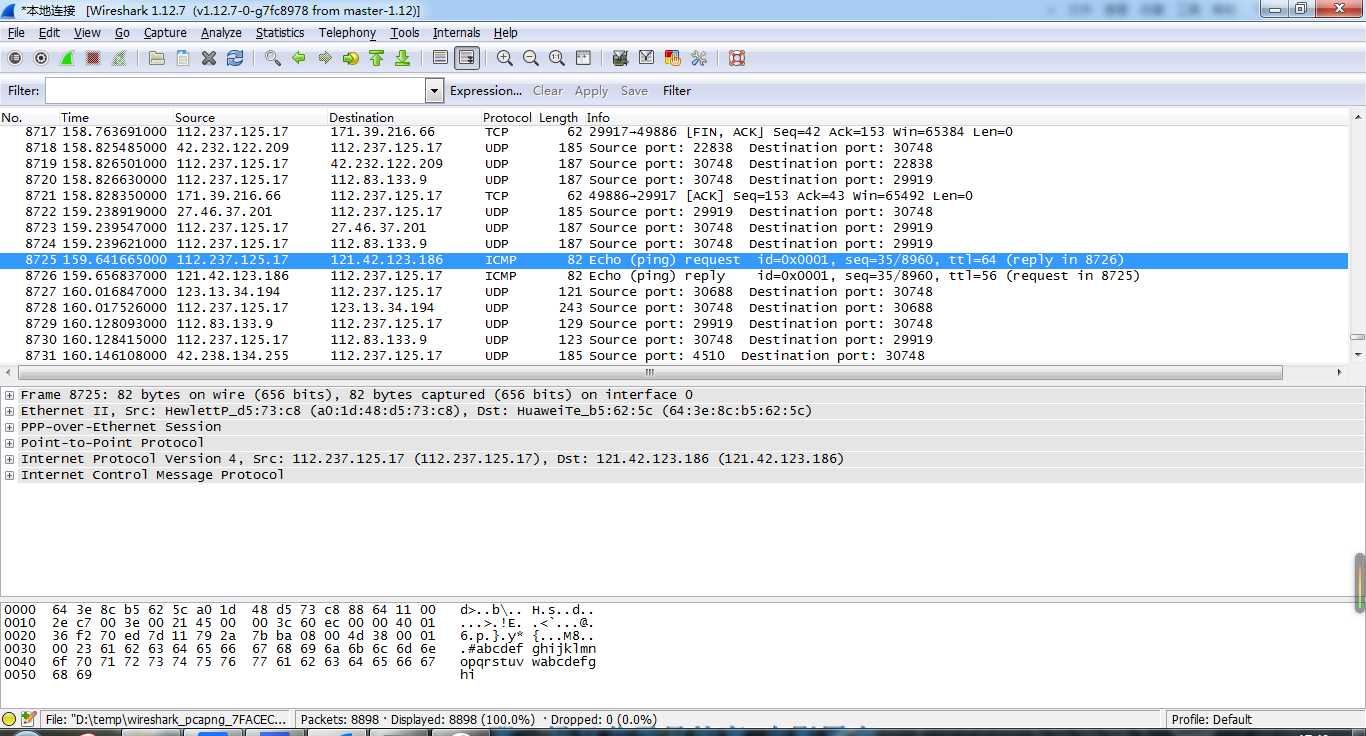Click hex line 0040 in bytes pane
1366x736 pixels.
tap(300, 662)
